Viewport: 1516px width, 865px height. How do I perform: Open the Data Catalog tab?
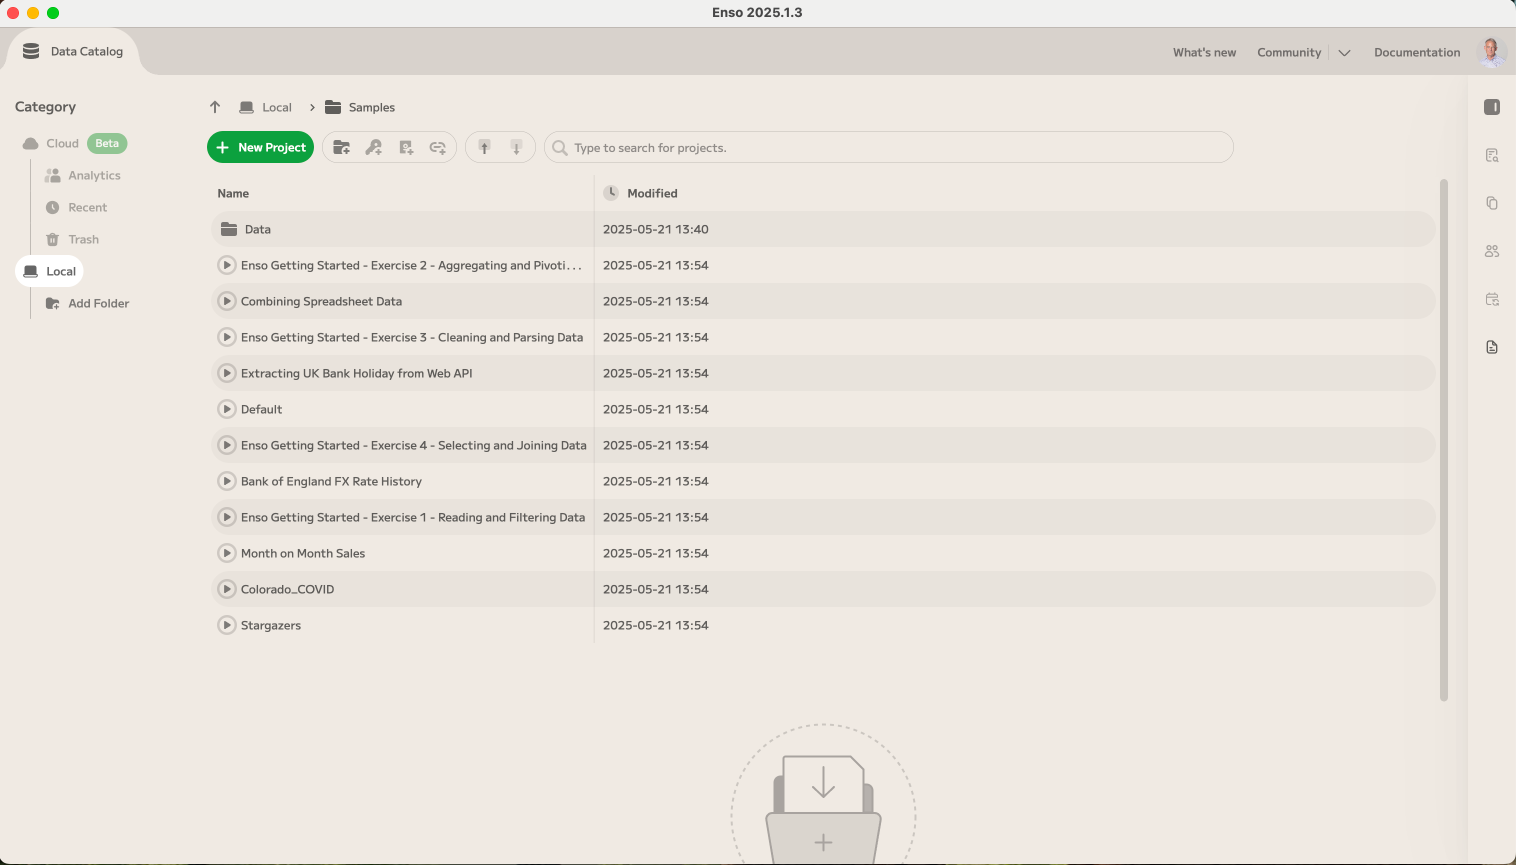(73, 52)
